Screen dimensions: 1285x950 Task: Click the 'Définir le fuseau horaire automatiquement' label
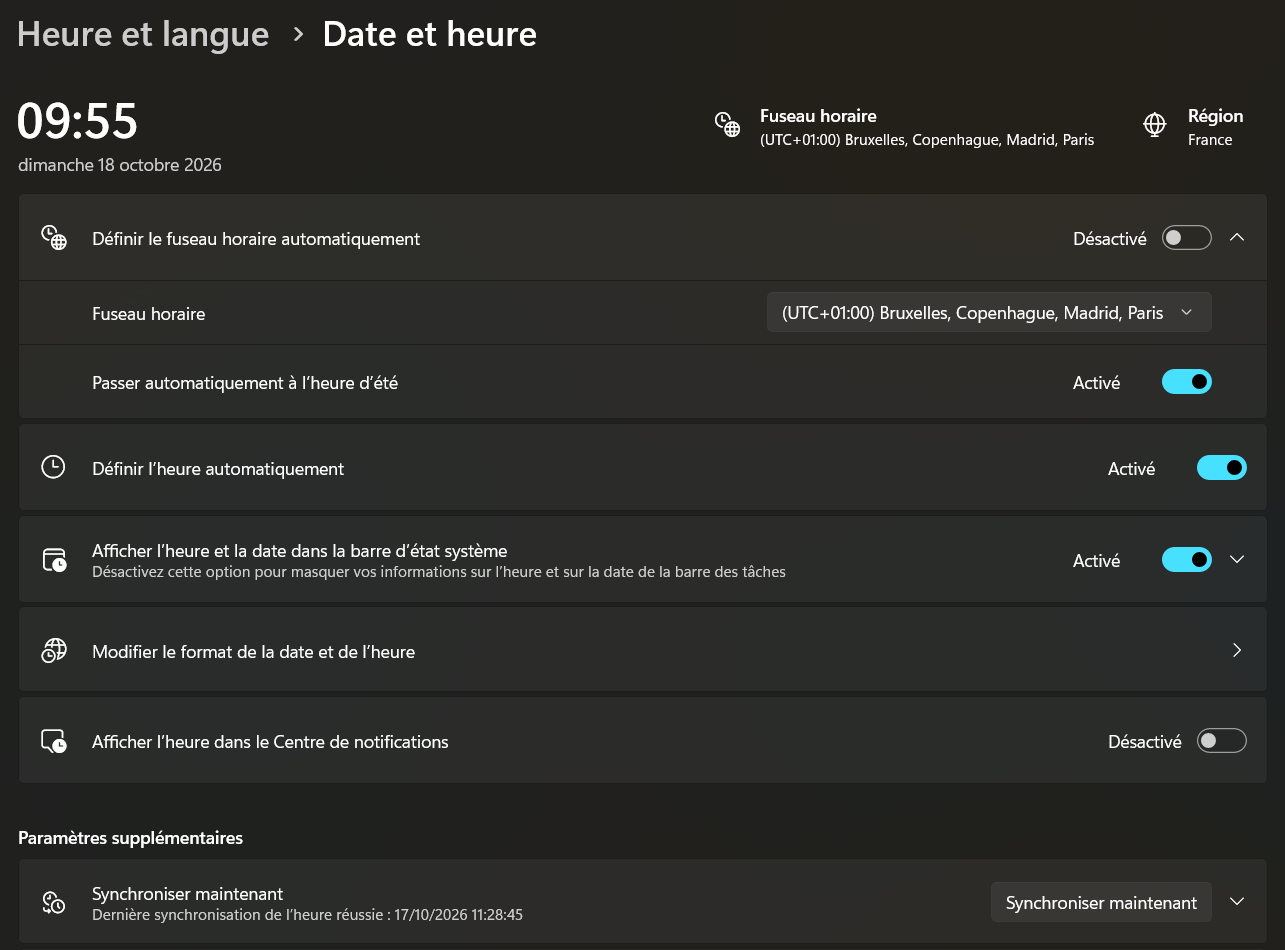[256, 239]
